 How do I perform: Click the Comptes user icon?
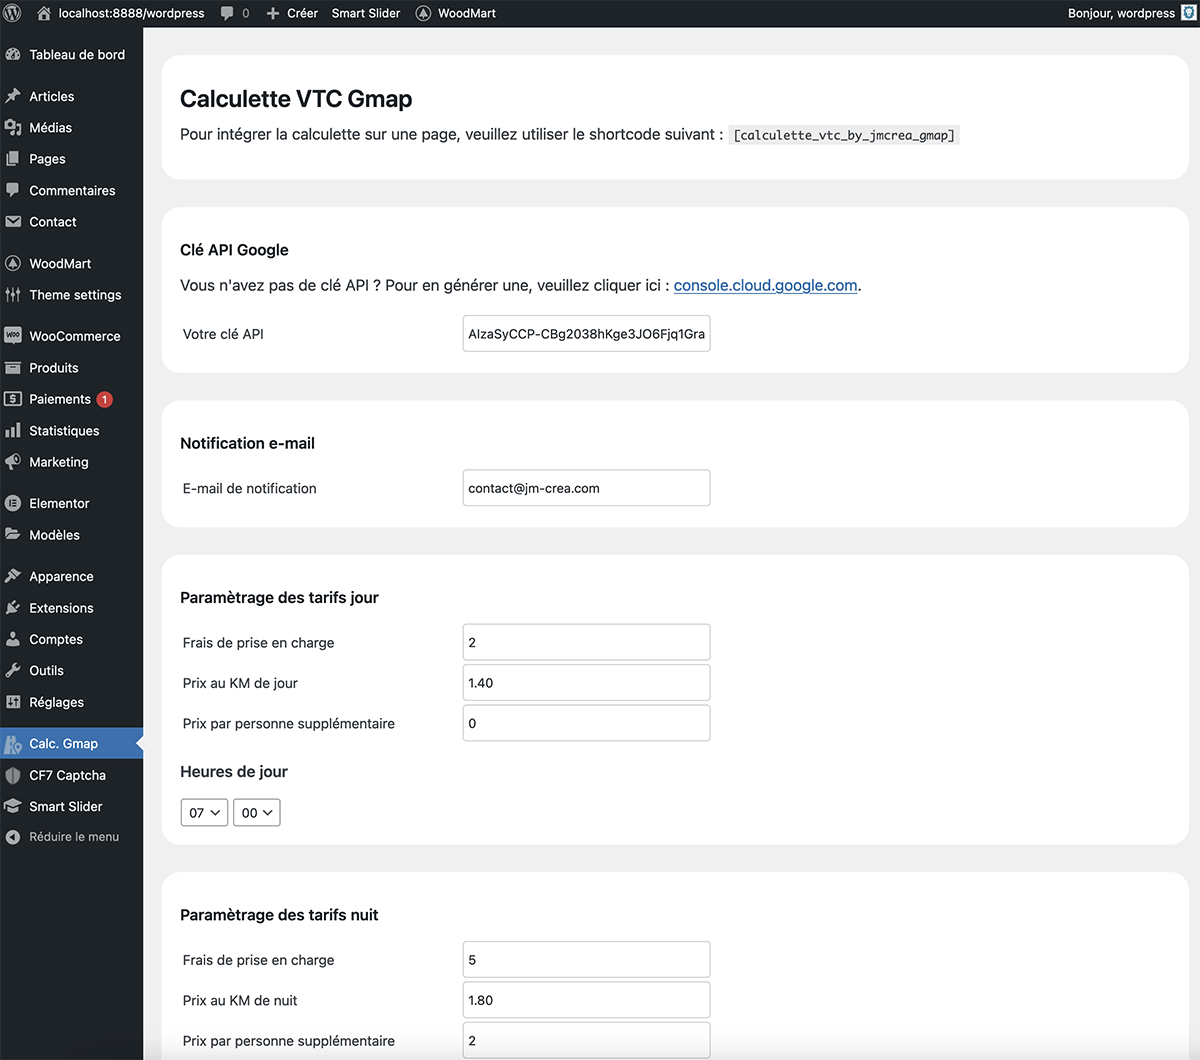click(13, 639)
